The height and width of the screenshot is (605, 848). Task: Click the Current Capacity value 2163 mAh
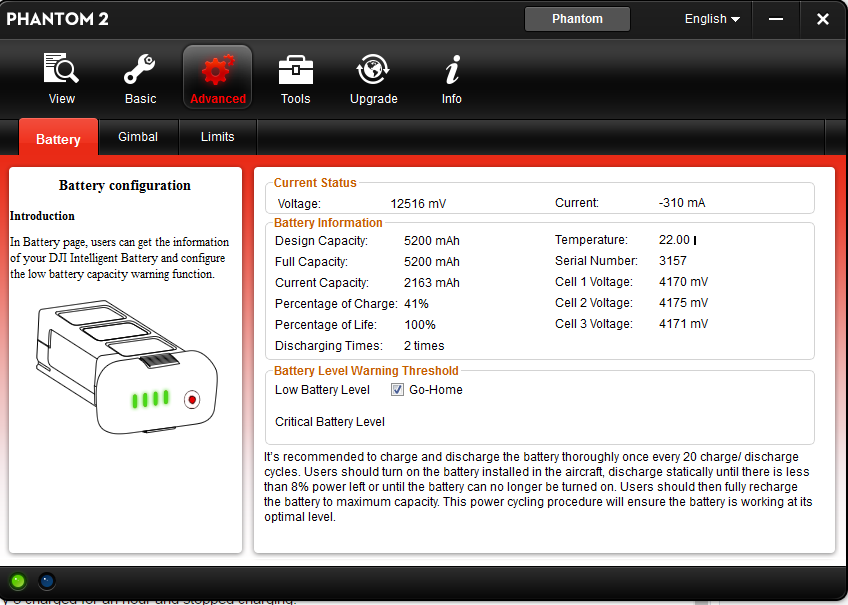point(432,283)
